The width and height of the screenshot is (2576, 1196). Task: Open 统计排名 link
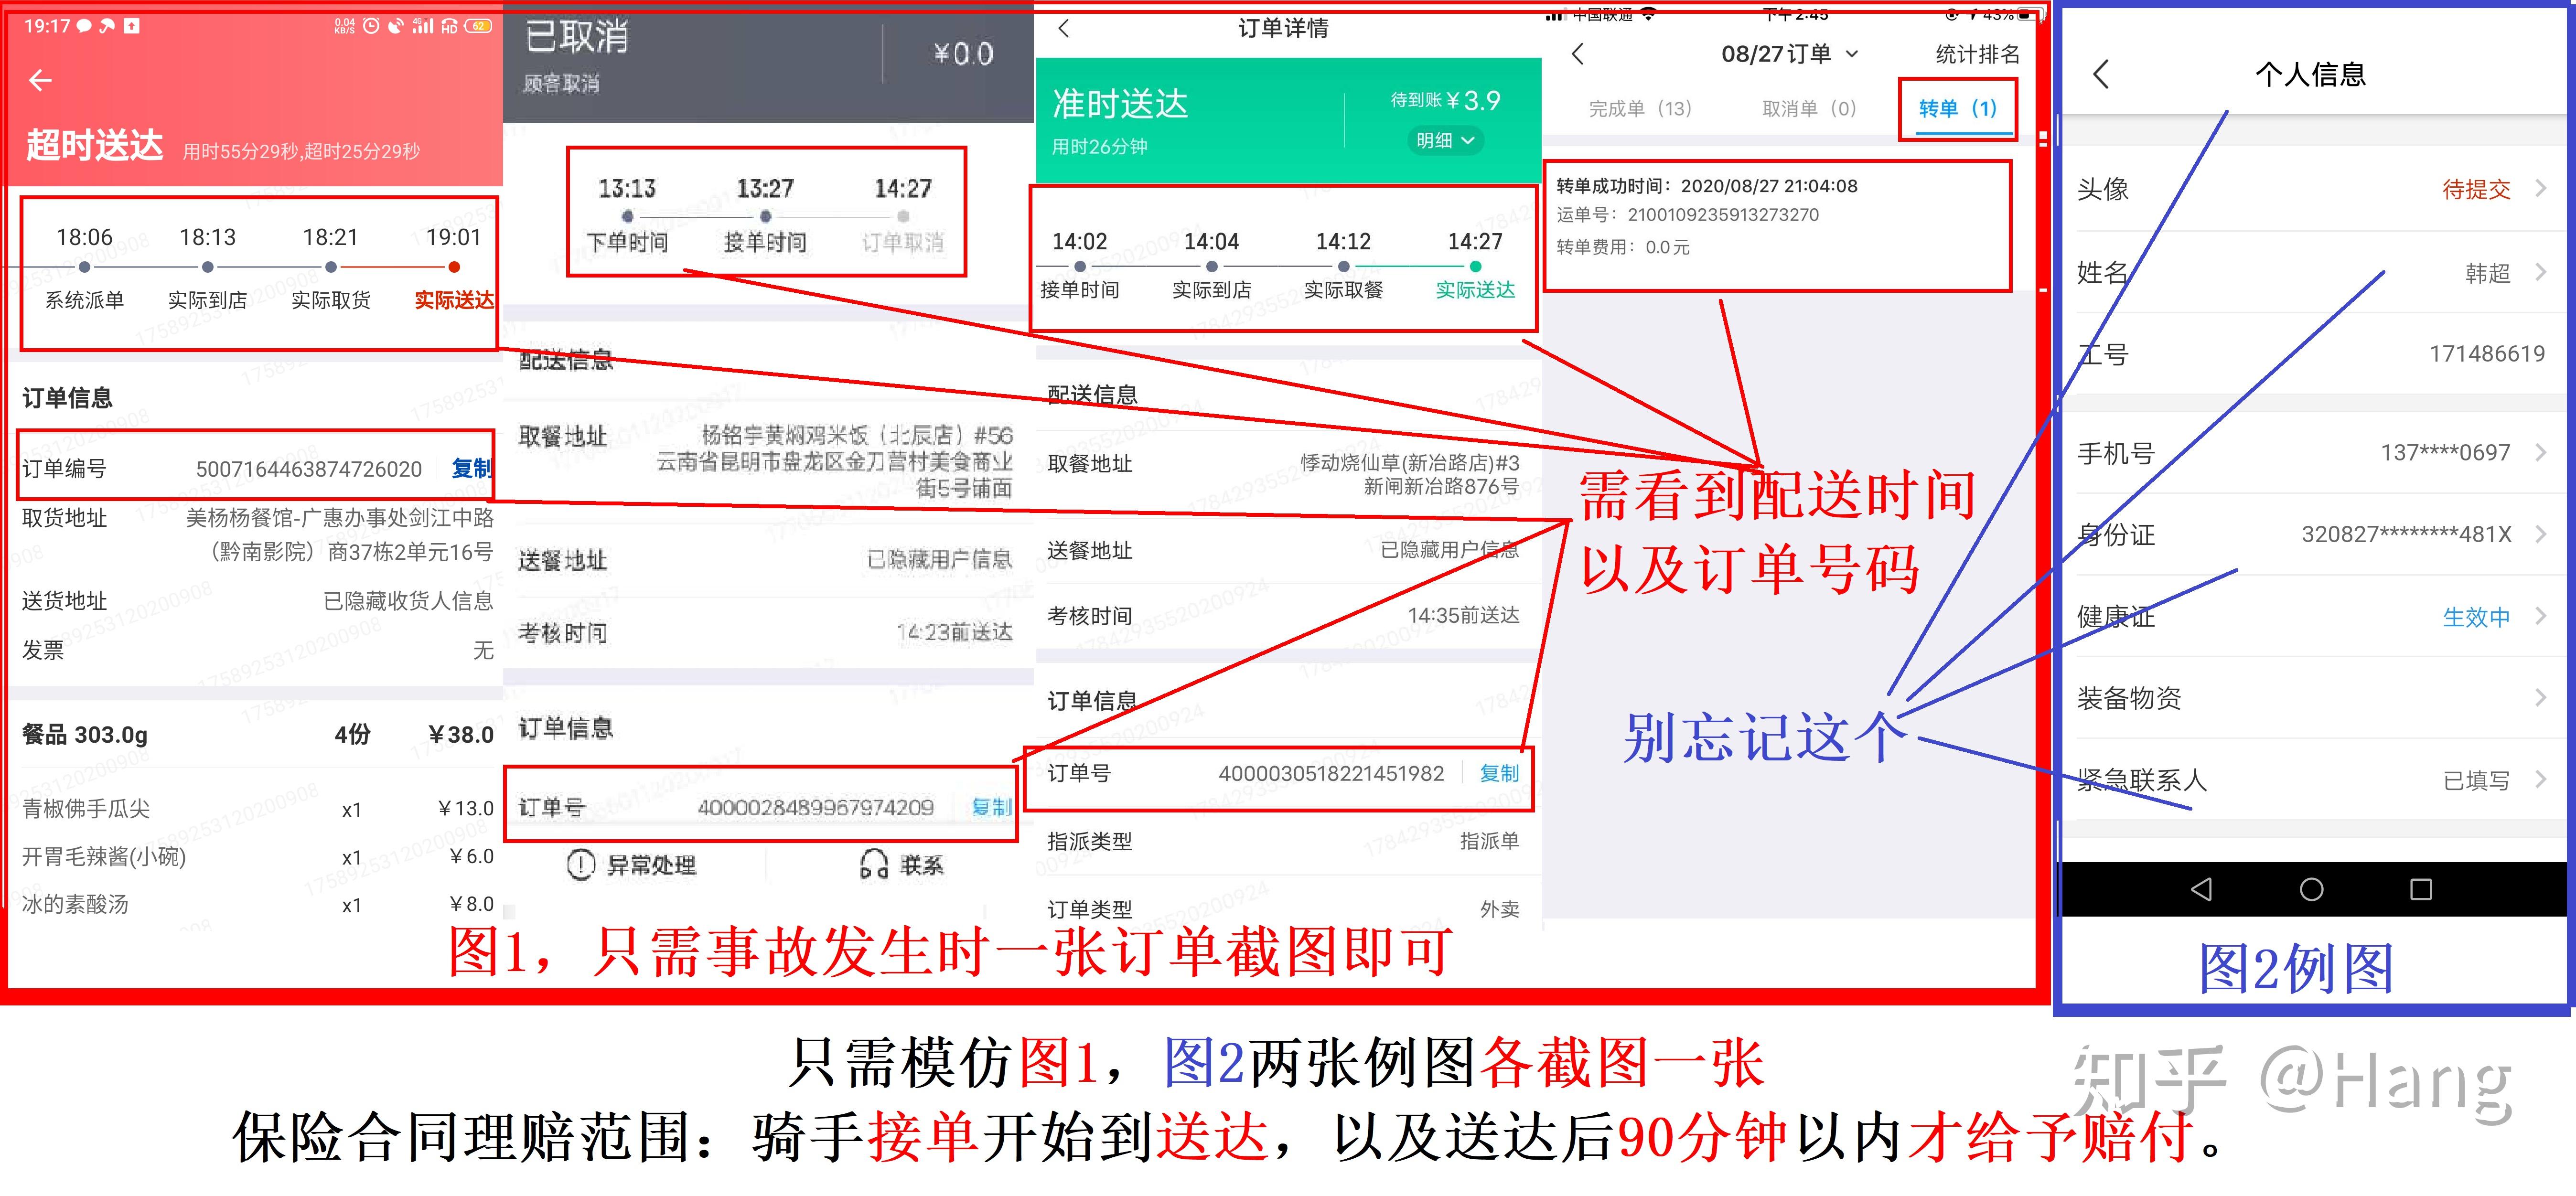[x=1977, y=54]
